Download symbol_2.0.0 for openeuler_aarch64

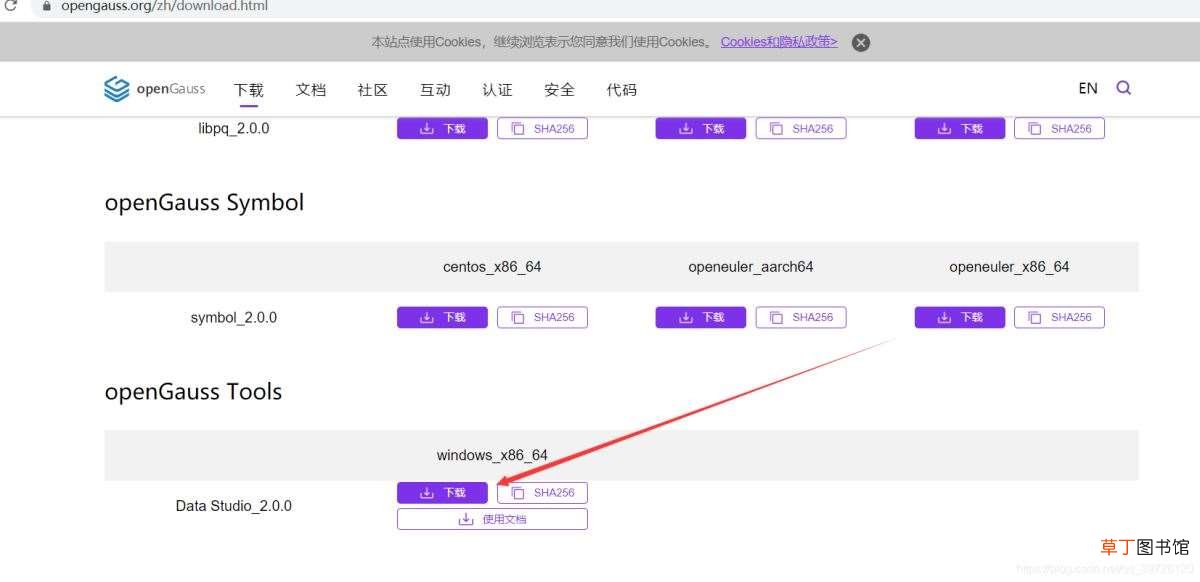(x=701, y=318)
